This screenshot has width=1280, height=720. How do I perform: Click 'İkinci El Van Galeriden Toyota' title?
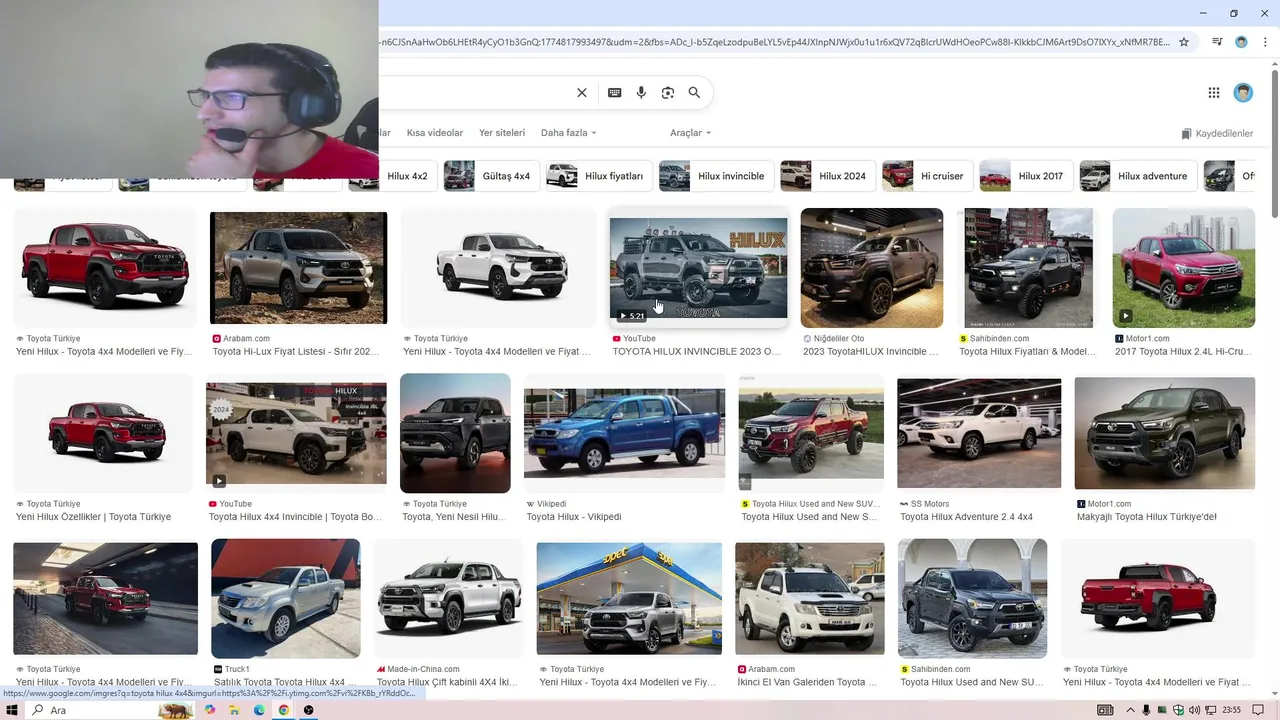[x=807, y=682]
